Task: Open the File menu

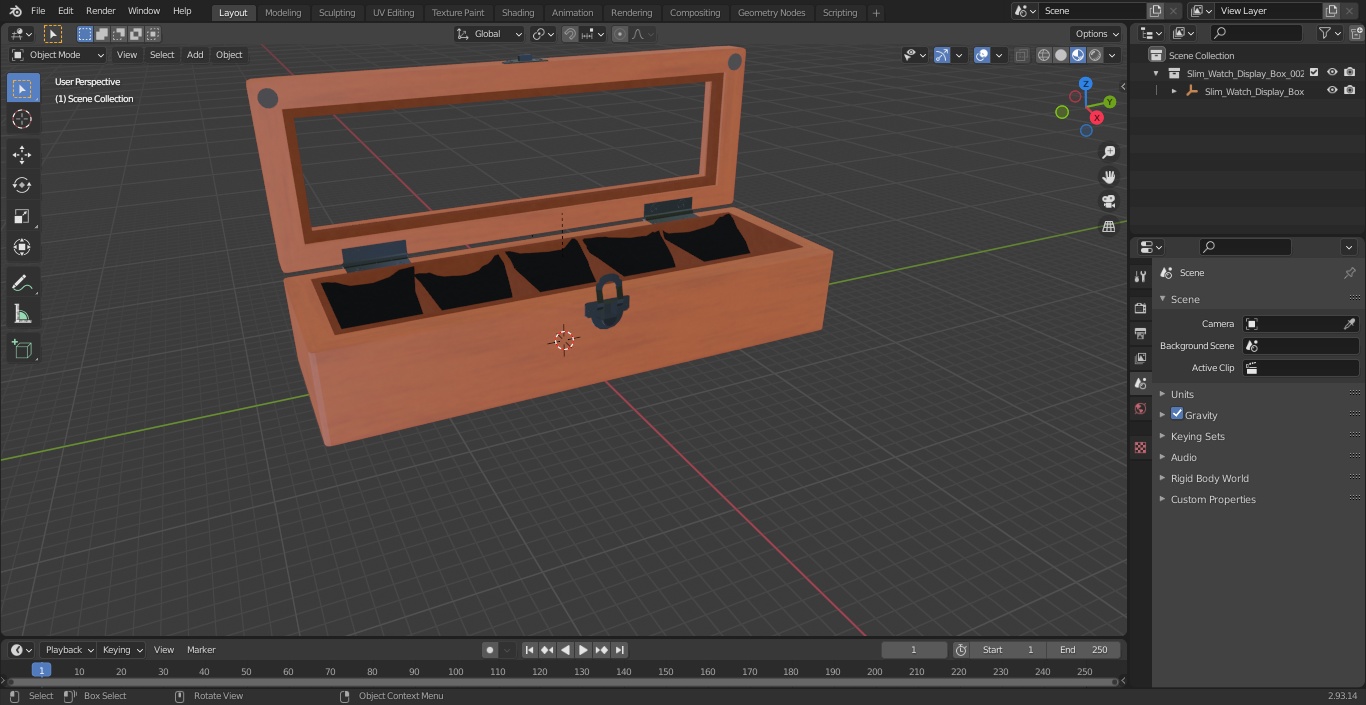Action: tap(38, 11)
